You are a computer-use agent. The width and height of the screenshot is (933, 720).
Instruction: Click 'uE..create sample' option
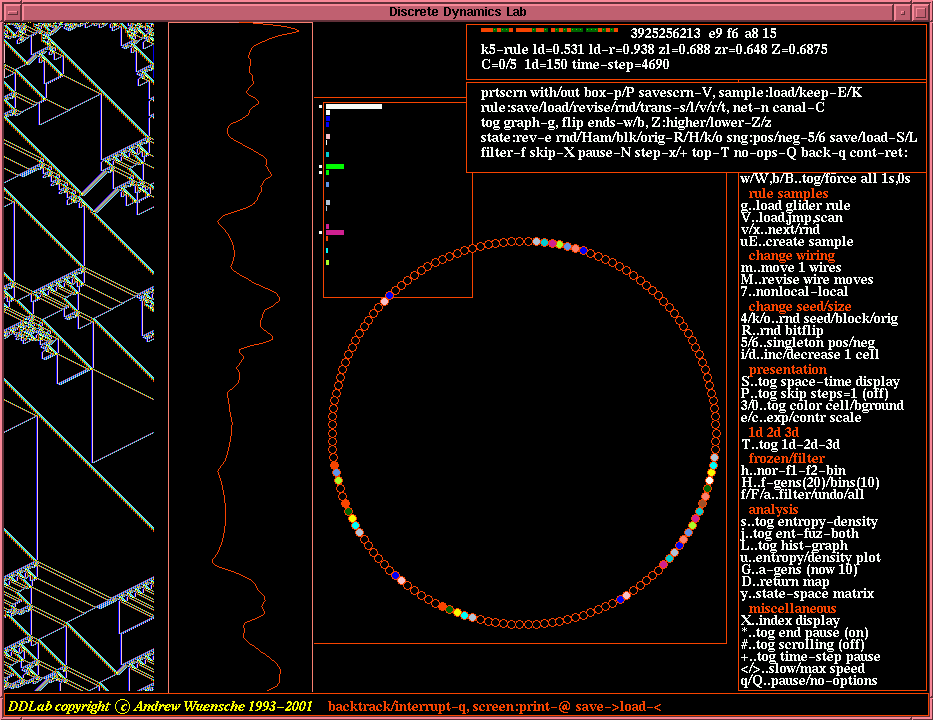click(797, 242)
